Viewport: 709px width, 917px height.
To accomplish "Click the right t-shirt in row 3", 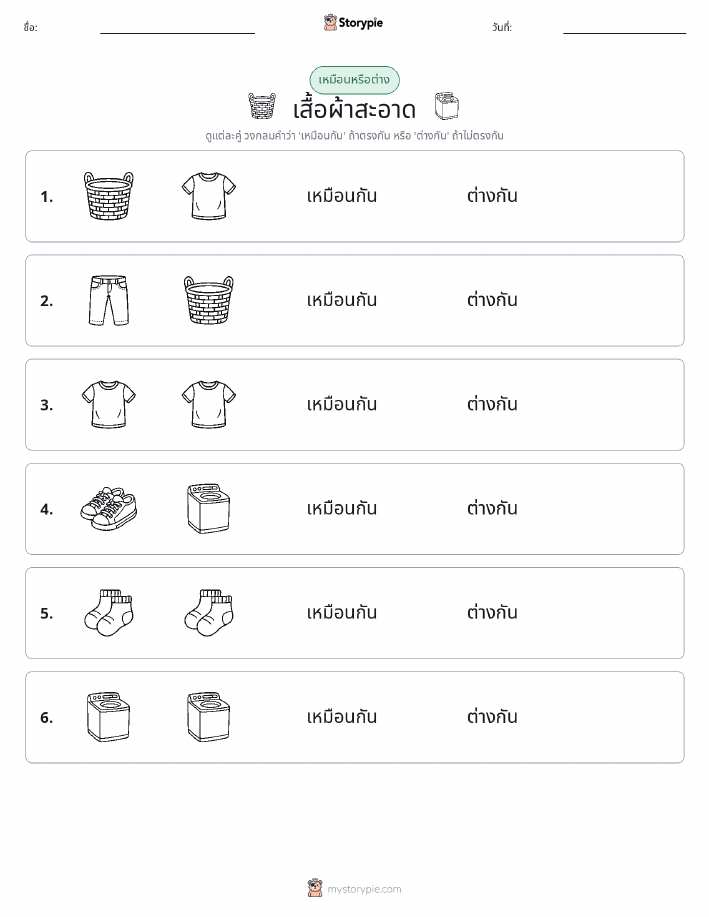I will pos(209,404).
